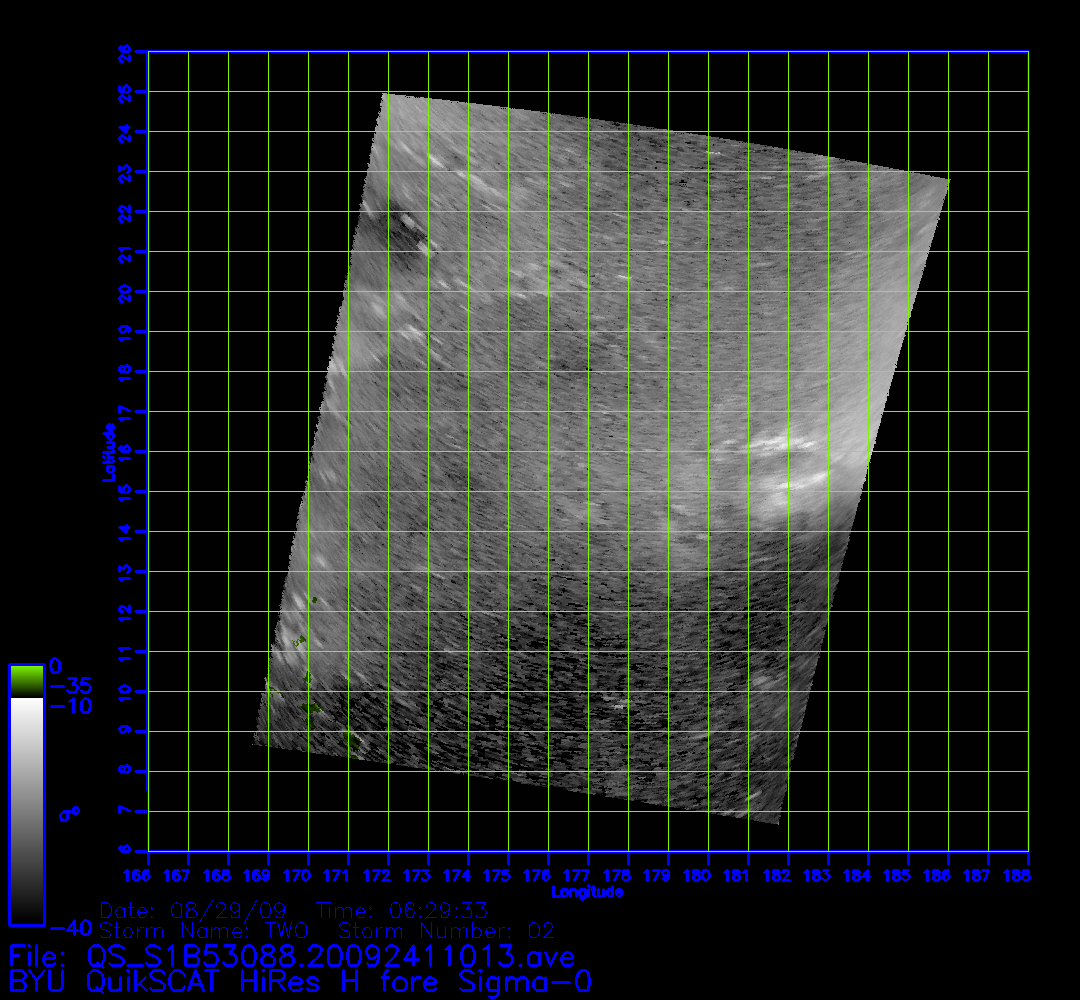The height and width of the screenshot is (1000, 1080).
Task: Click the 16 latitude tick label
Action: pos(126,451)
